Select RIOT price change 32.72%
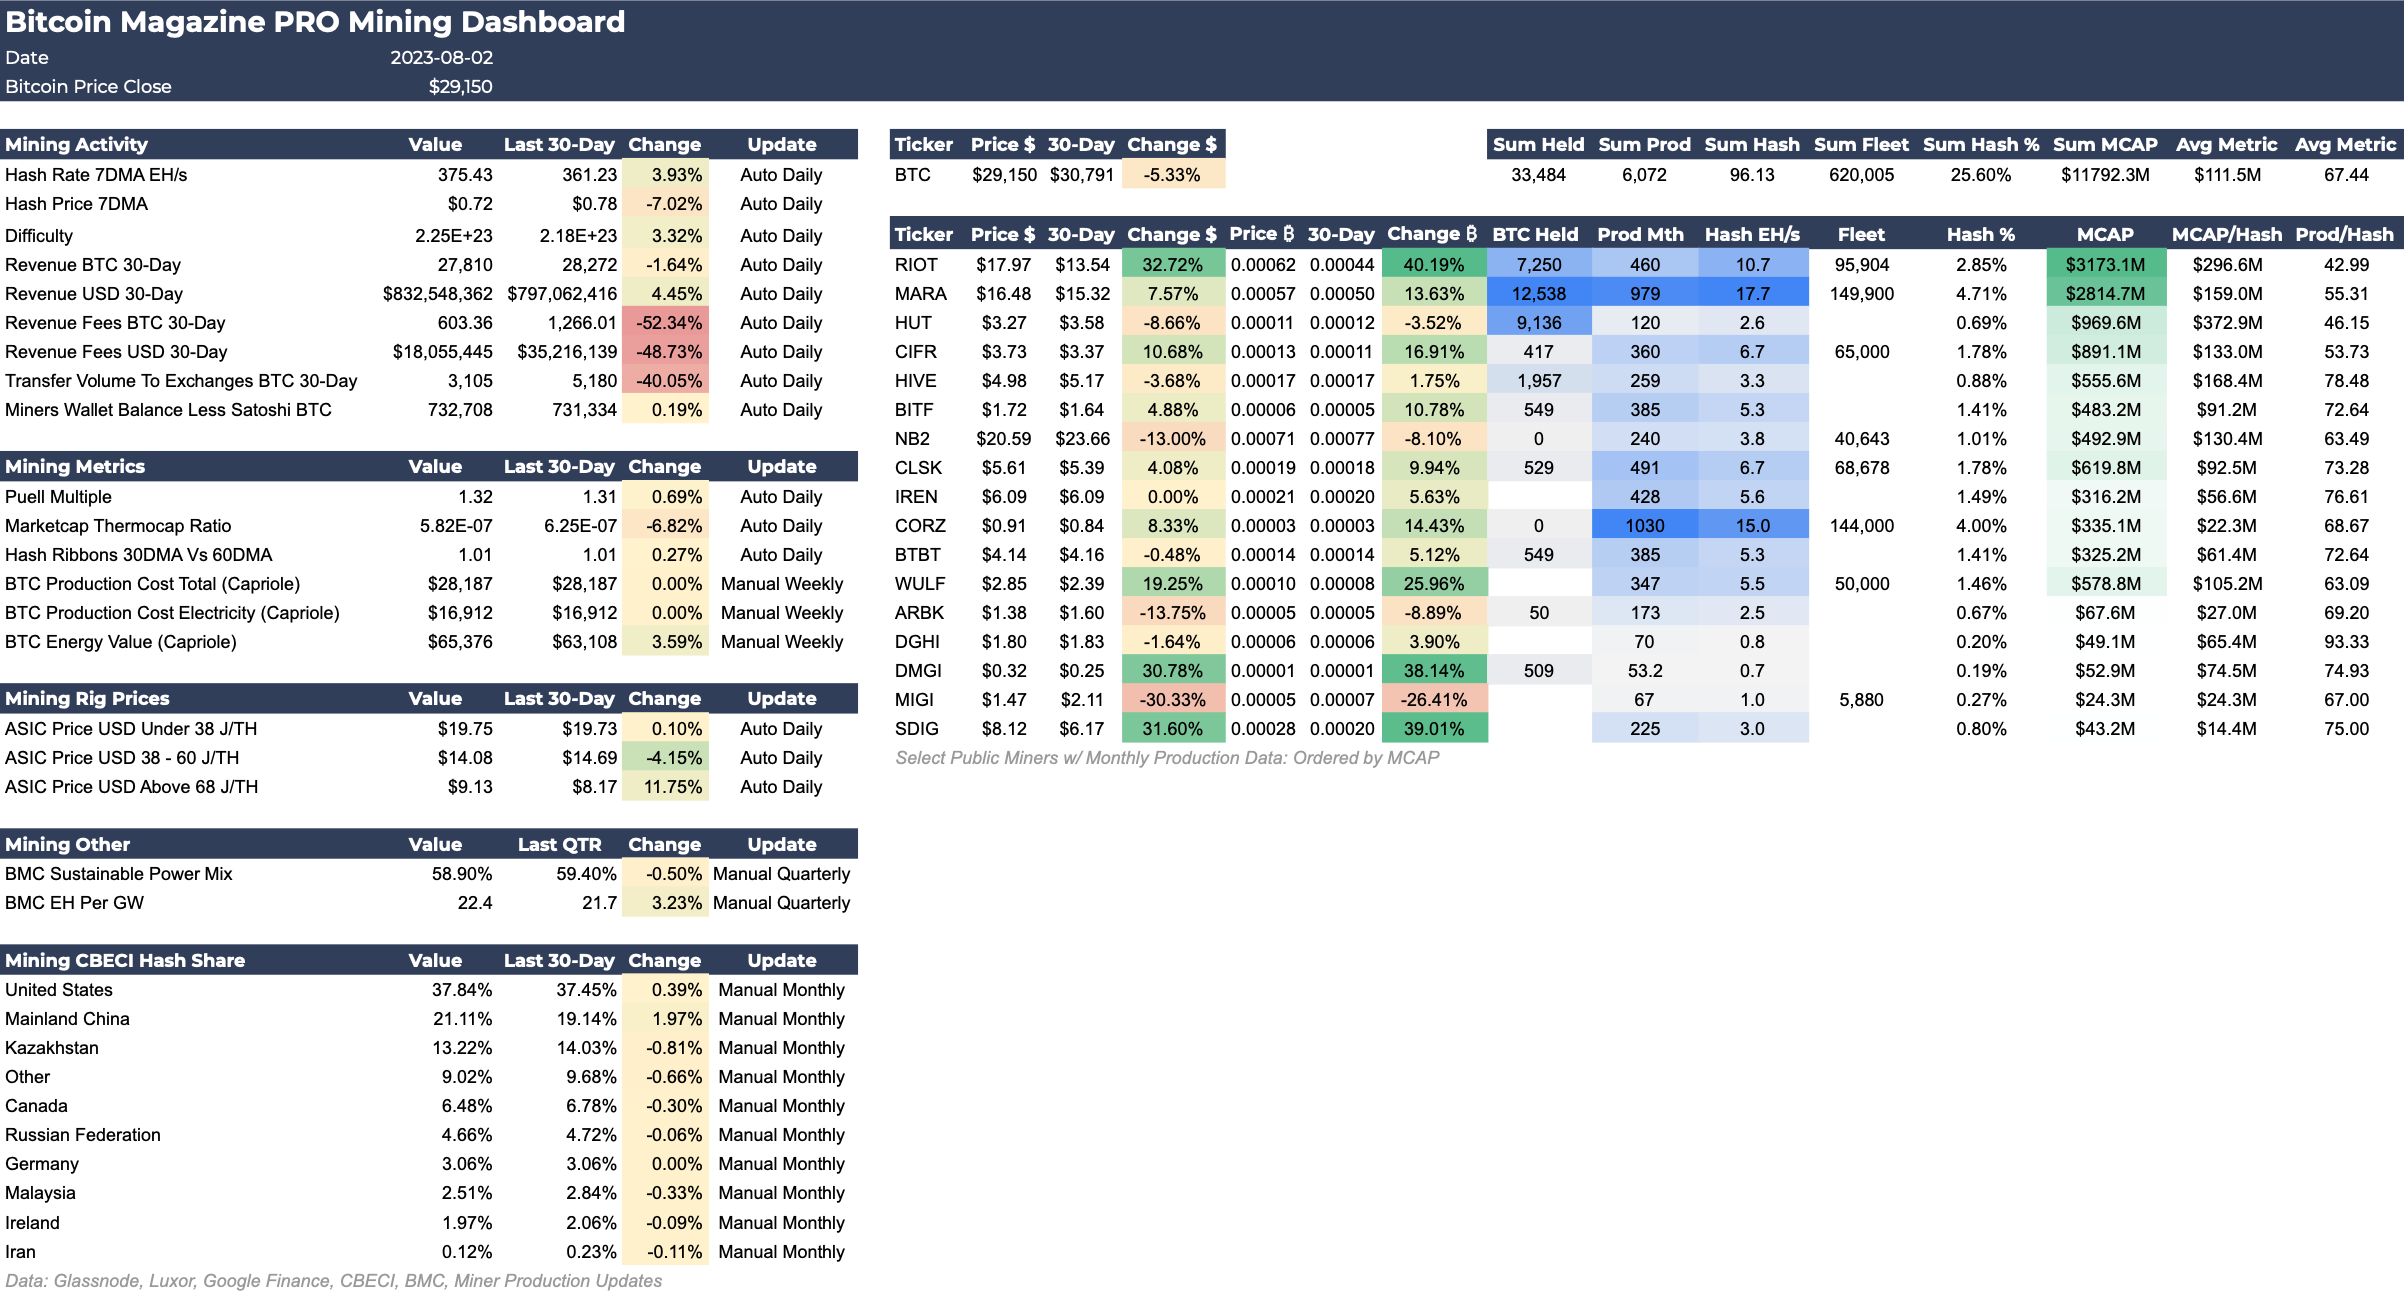Image resolution: width=2404 pixels, height=1302 pixels. [1172, 265]
